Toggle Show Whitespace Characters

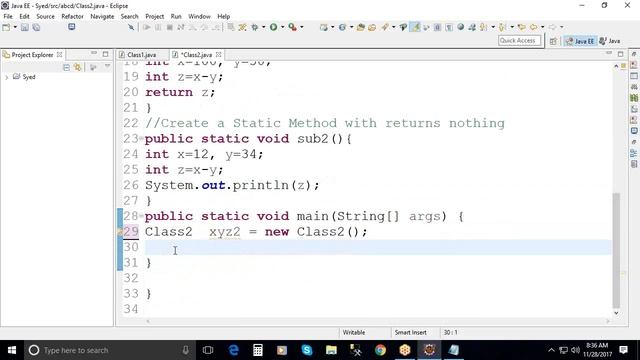[x=449, y=27]
